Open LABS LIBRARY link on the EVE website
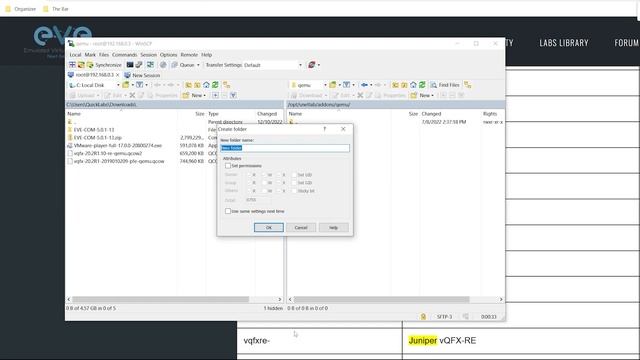This screenshot has width=640, height=360. (564, 43)
